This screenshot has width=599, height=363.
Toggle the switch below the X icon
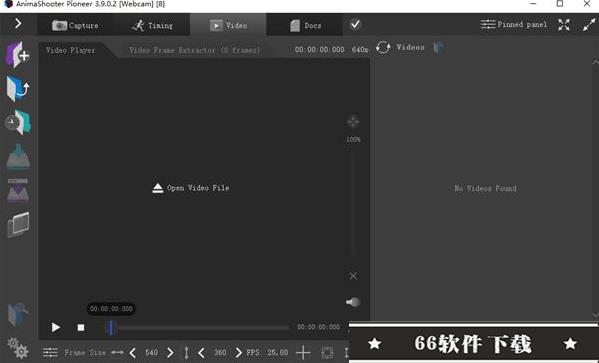353,302
